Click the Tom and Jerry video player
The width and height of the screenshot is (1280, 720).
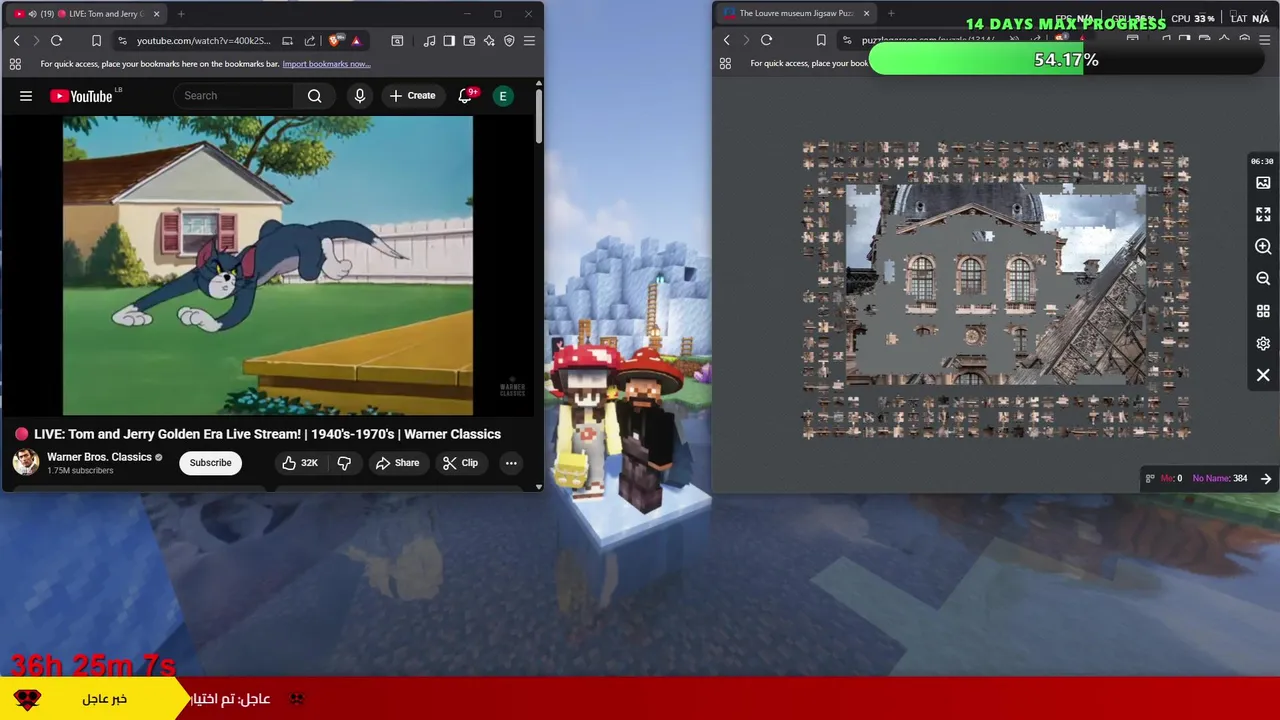point(268,265)
